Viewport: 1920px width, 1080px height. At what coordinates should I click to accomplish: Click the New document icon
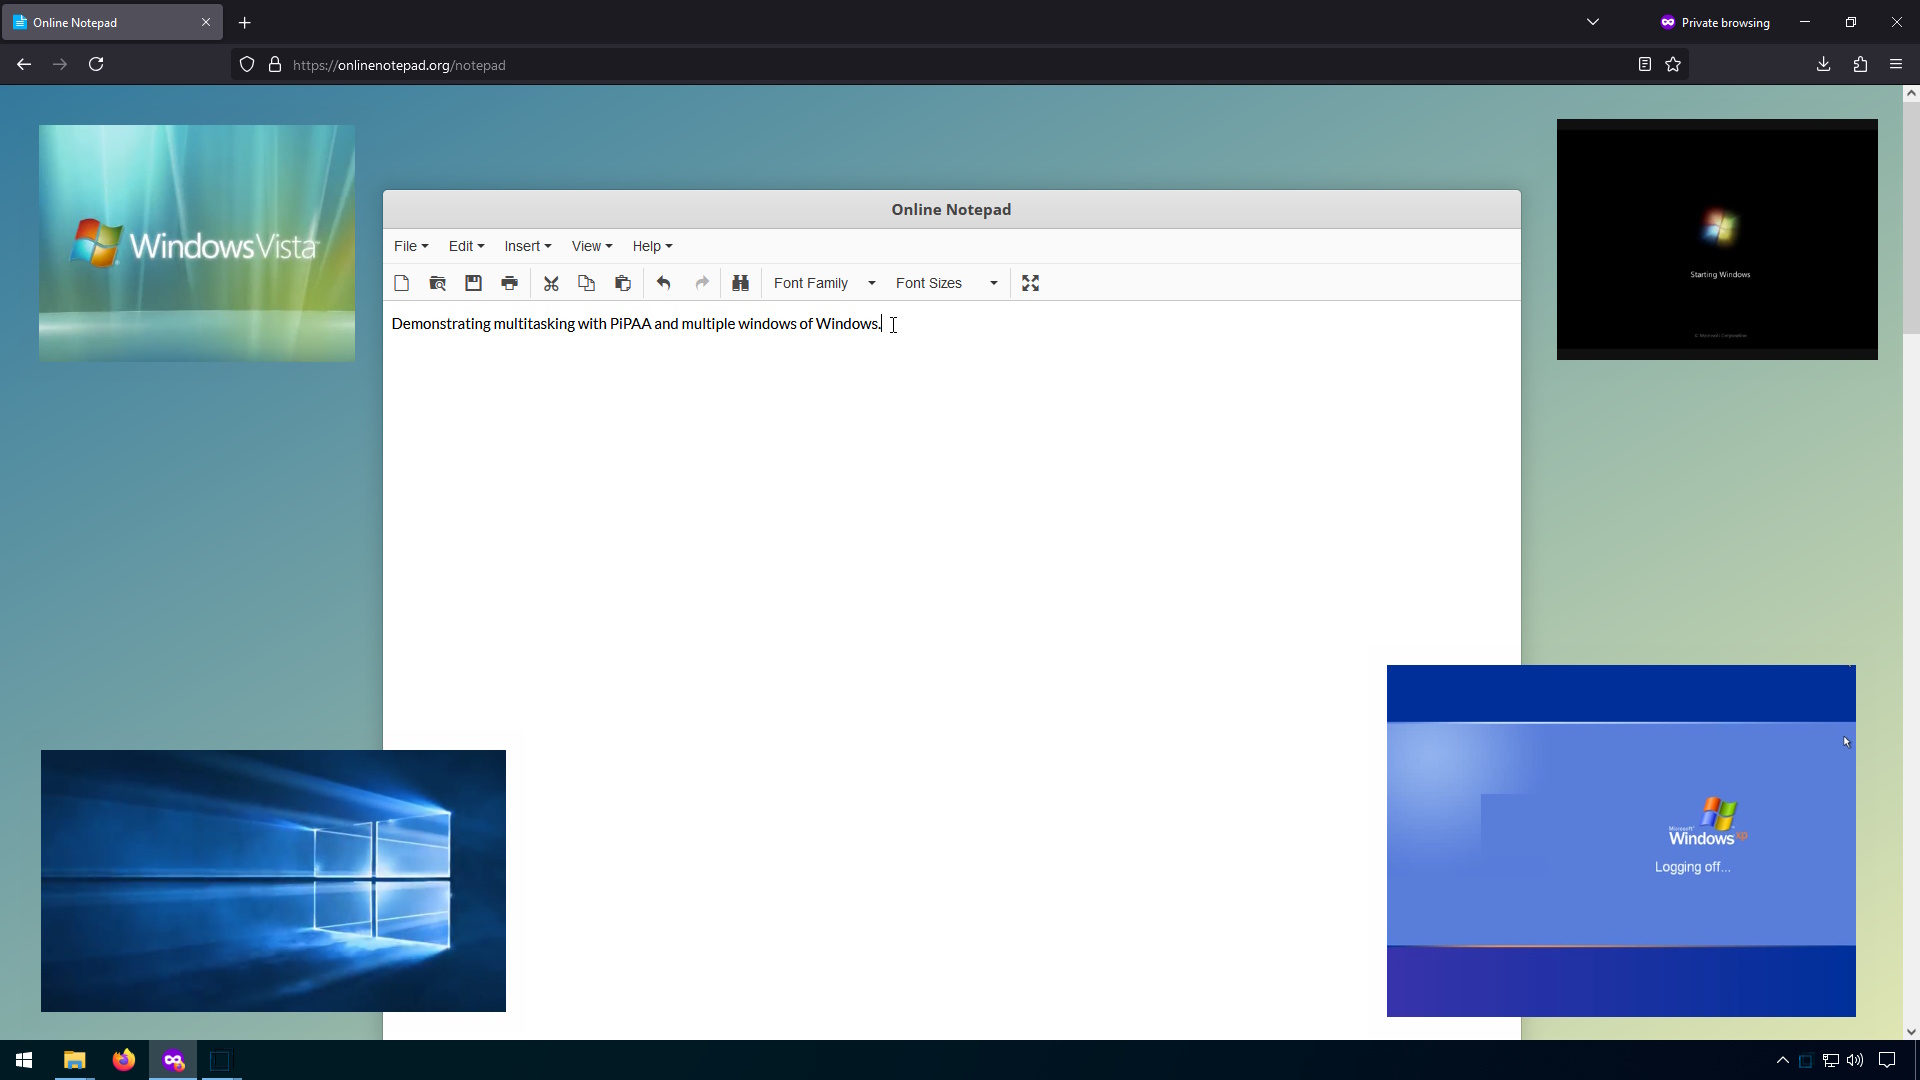tap(402, 283)
